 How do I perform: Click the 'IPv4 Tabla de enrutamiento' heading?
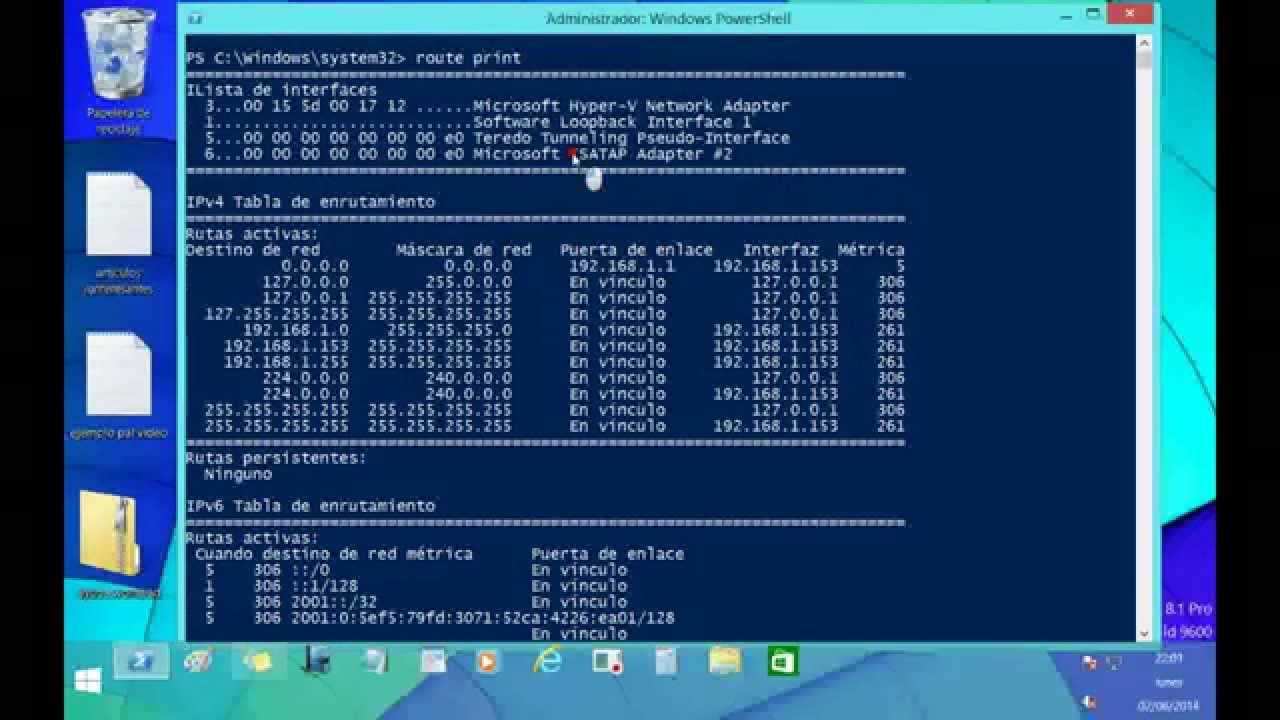(x=310, y=202)
